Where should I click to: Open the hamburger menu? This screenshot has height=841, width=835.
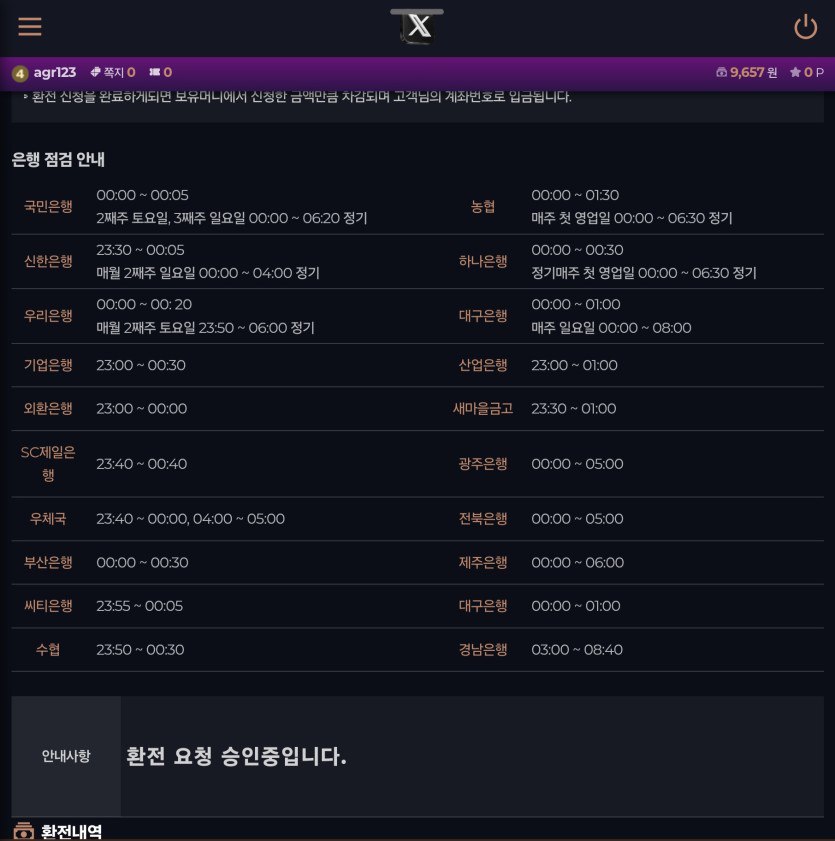(x=30, y=27)
